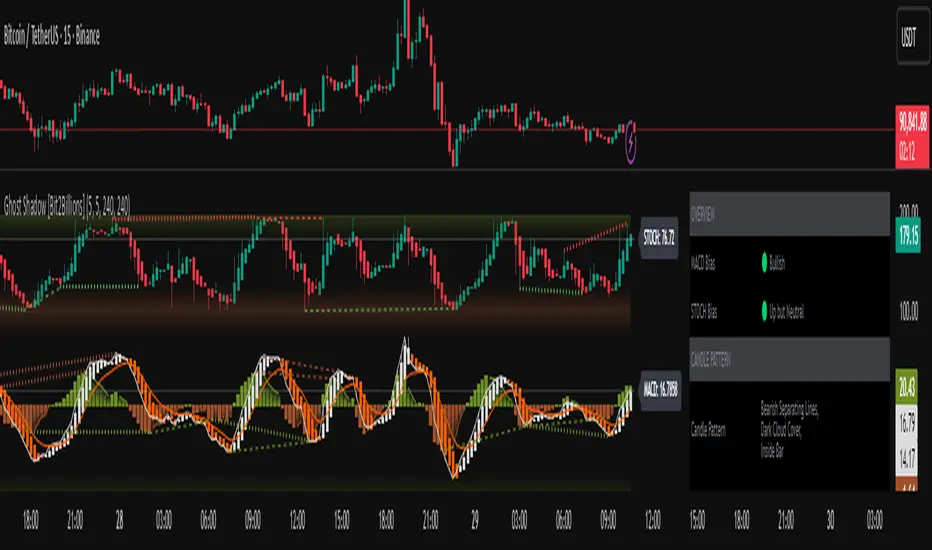This screenshot has height=550, width=932.
Task: Click the green dot beside Bullish
Action: pyautogui.click(x=764, y=262)
